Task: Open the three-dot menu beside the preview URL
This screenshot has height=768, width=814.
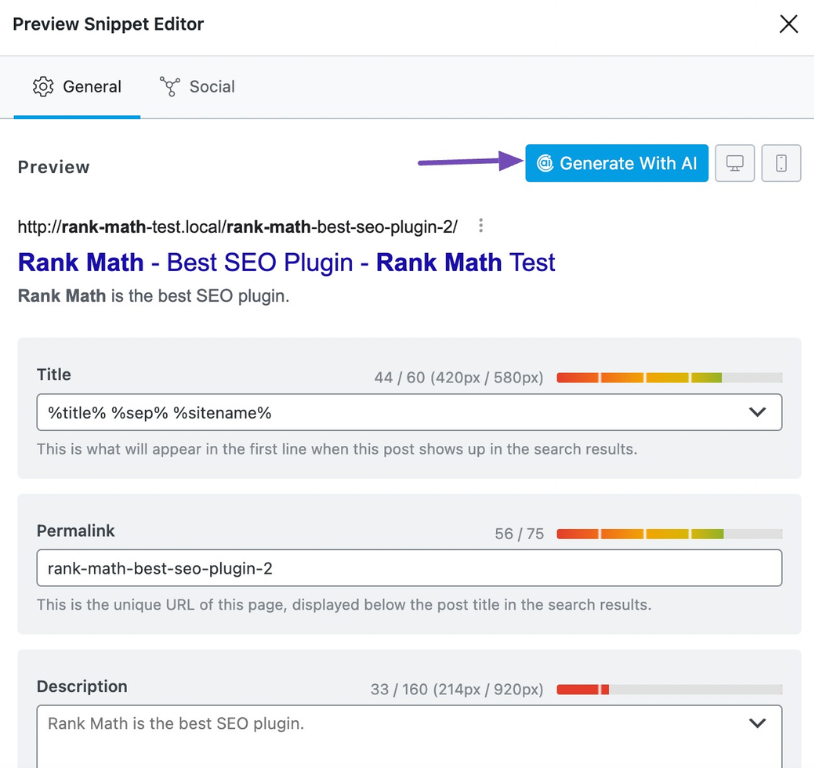Action: point(481,226)
